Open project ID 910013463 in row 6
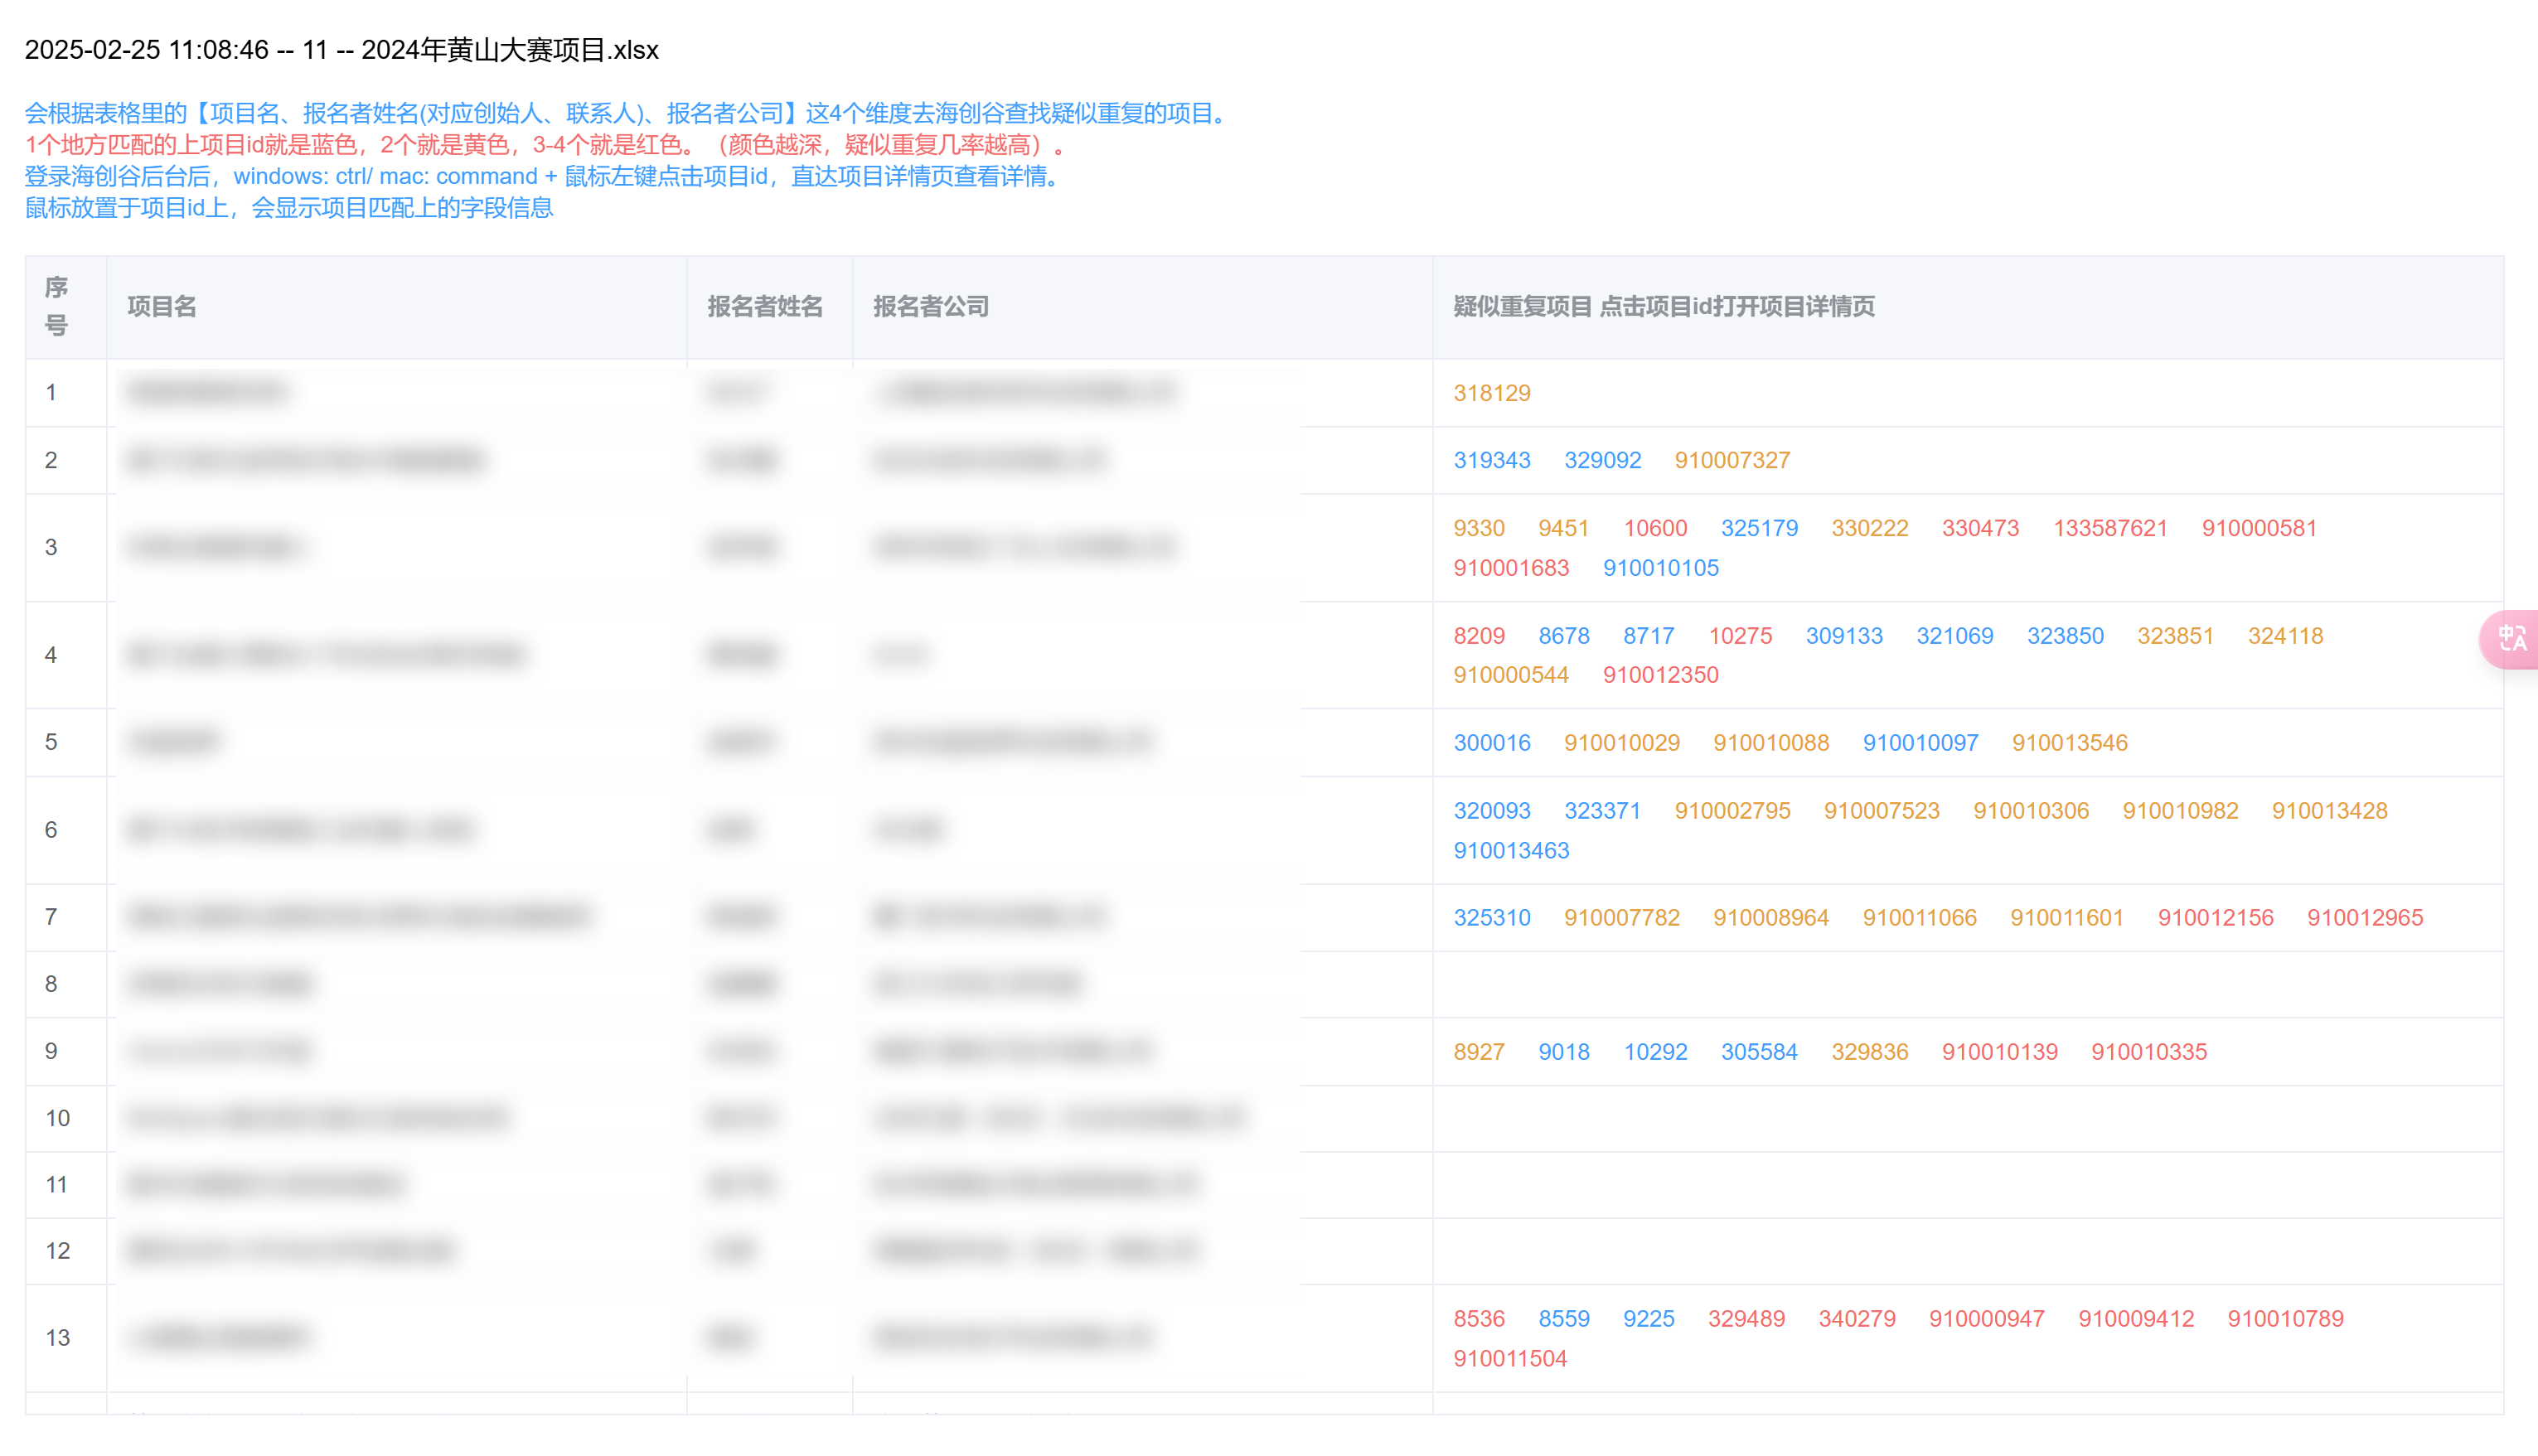Image resolution: width=2538 pixels, height=1456 pixels. [1511, 851]
